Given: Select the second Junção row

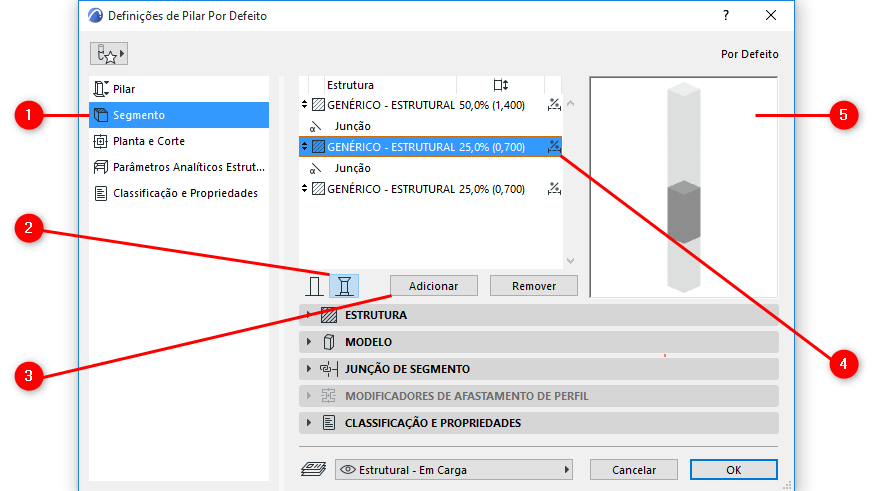Looking at the screenshot, I should [x=430, y=168].
